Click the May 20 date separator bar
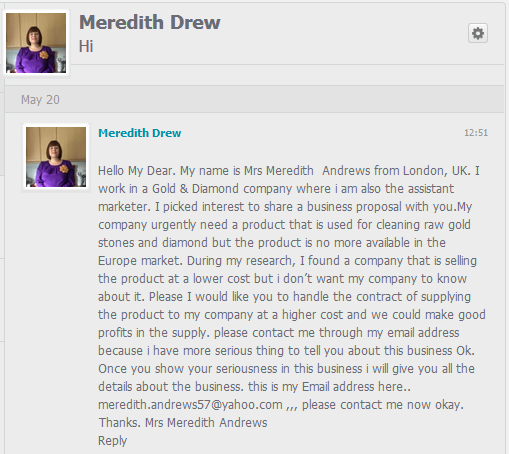 click(254, 99)
